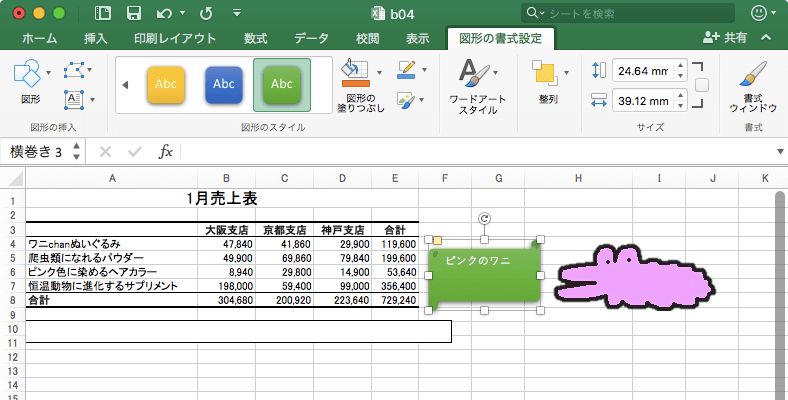Click the feedback smiley face icon
Image resolution: width=788 pixels, height=400 pixels.
point(759,13)
